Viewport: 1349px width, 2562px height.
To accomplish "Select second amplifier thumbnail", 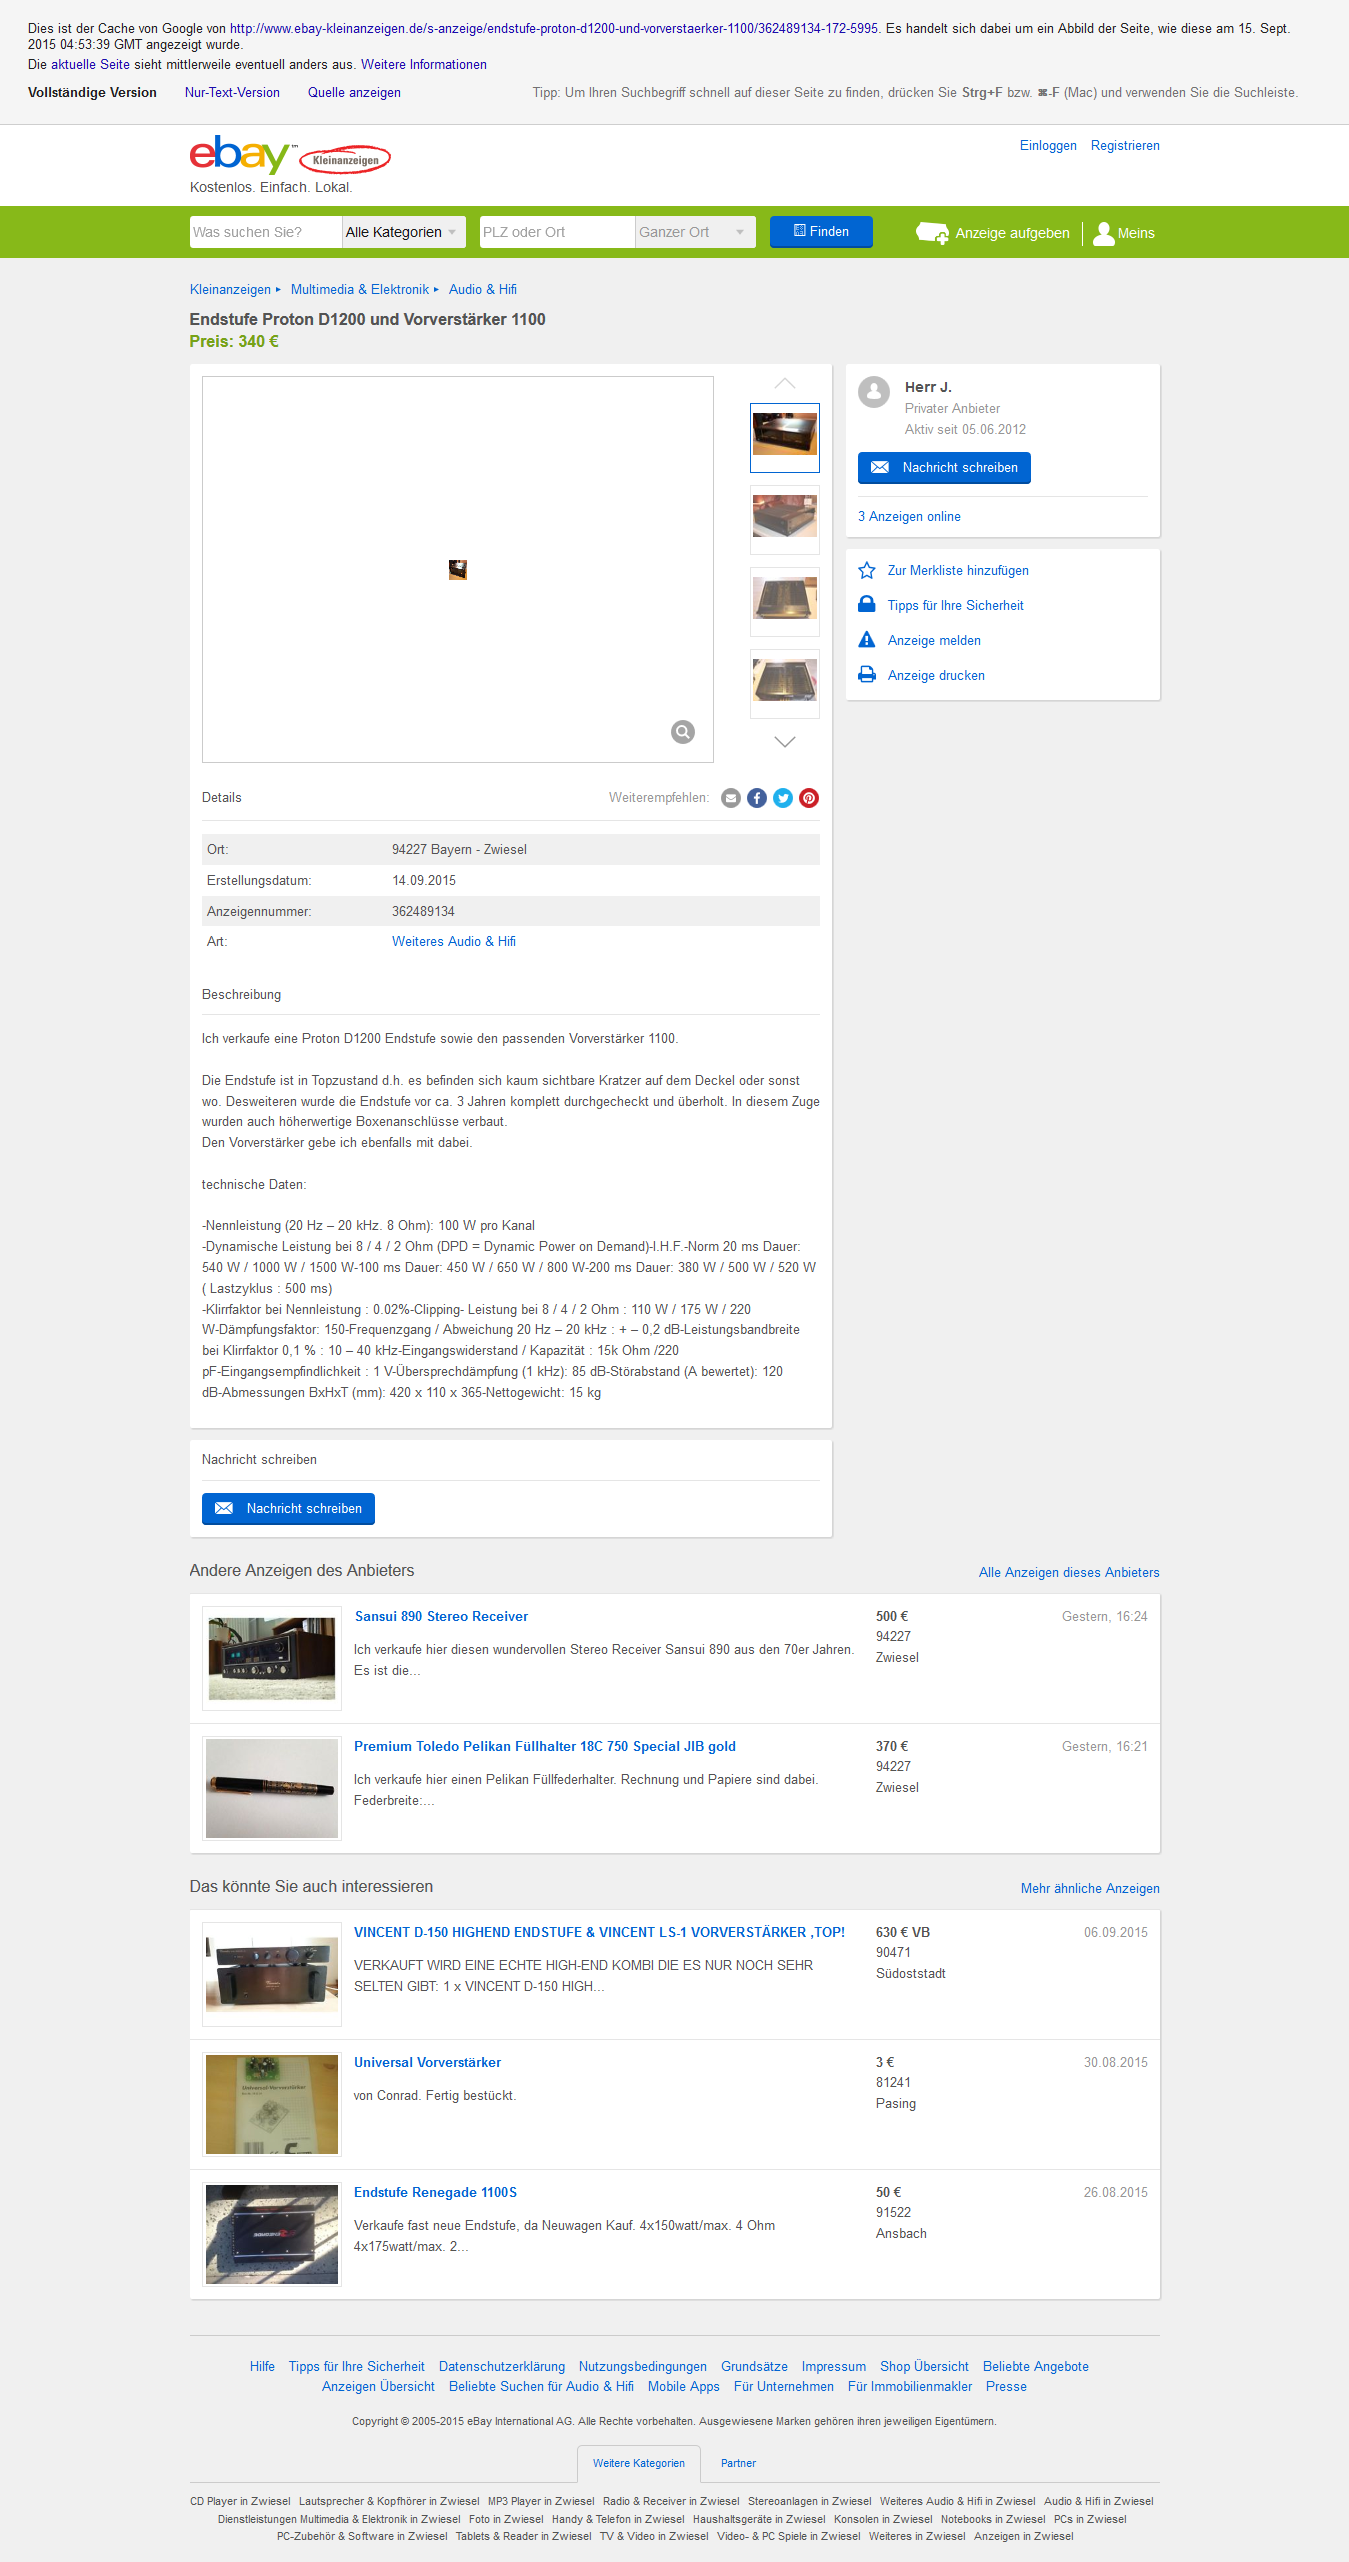I will [x=785, y=520].
